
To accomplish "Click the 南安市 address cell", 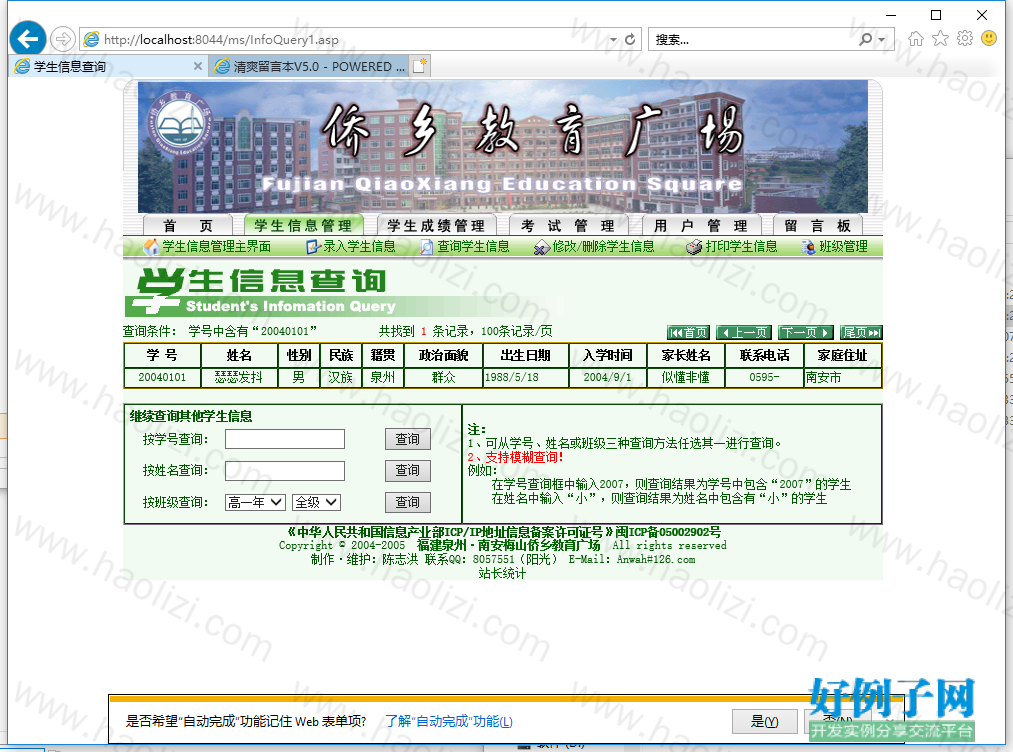I will [842, 377].
